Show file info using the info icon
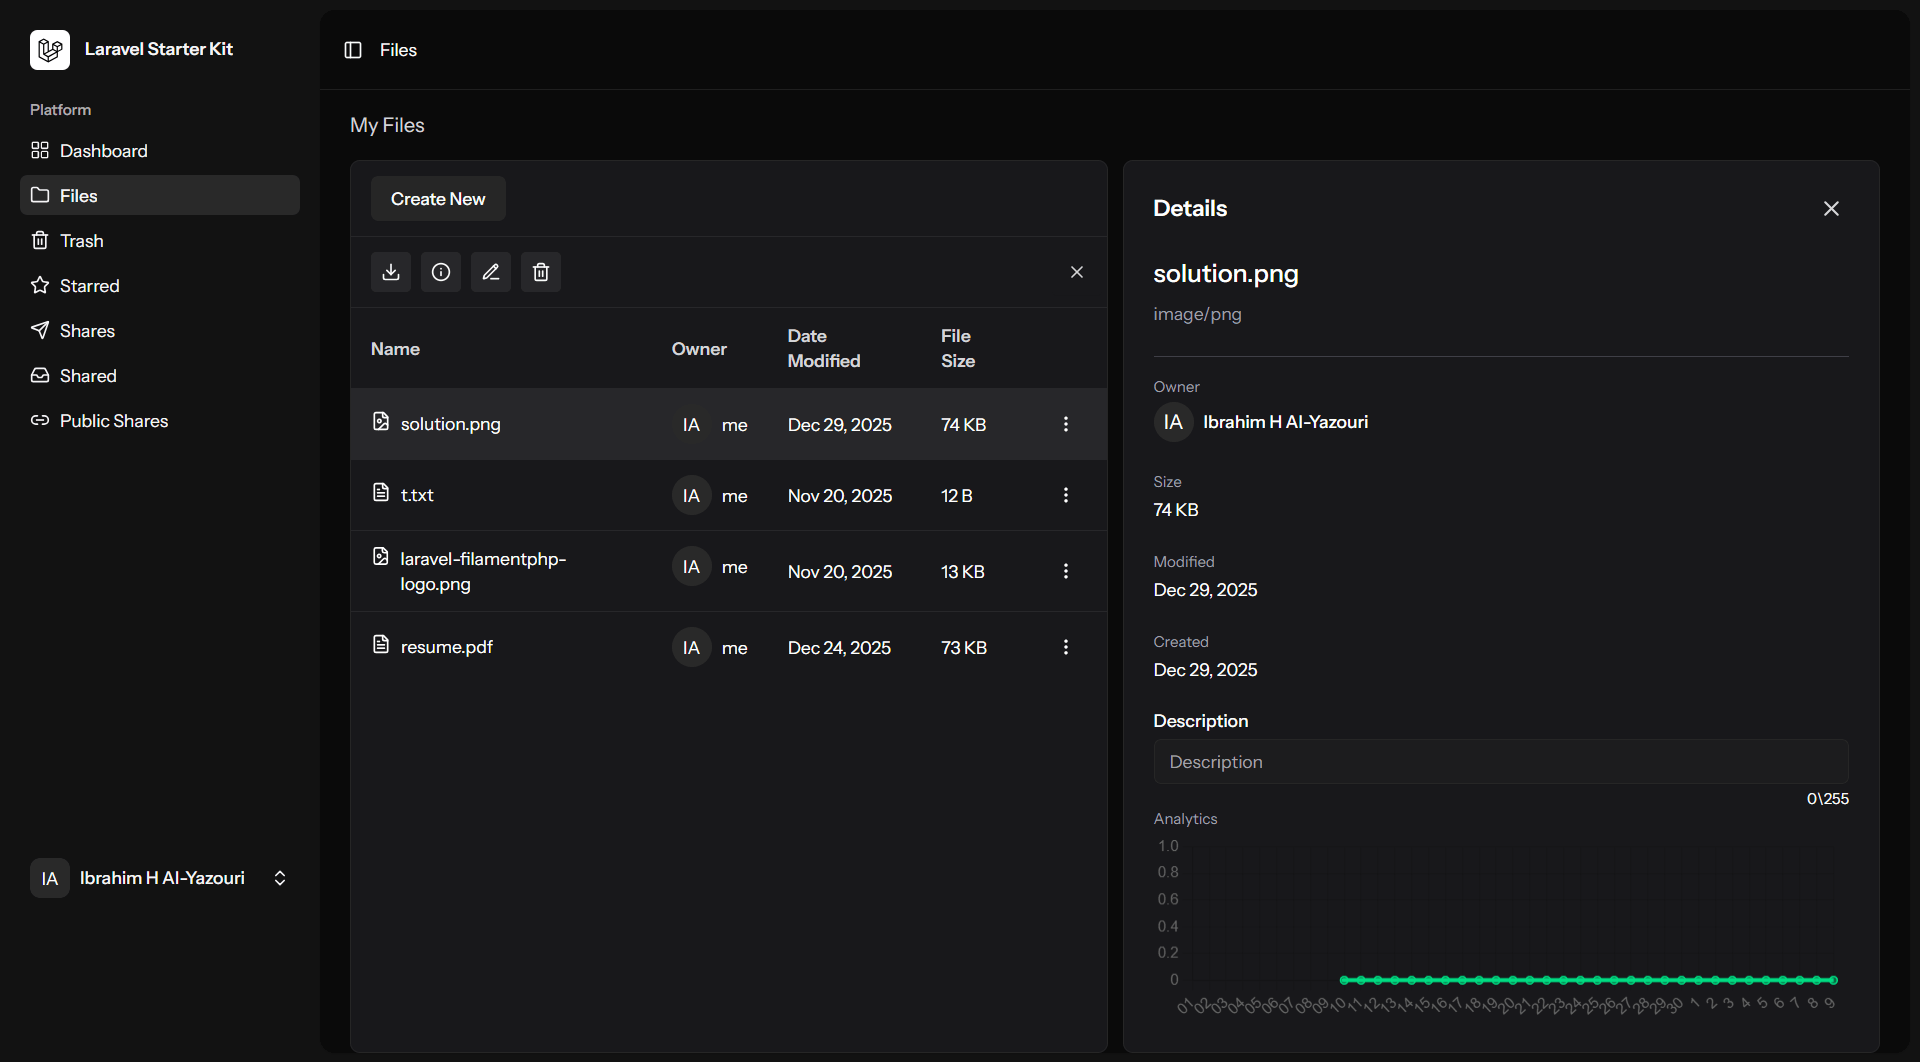This screenshot has height=1062, width=1920. coord(441,272)
